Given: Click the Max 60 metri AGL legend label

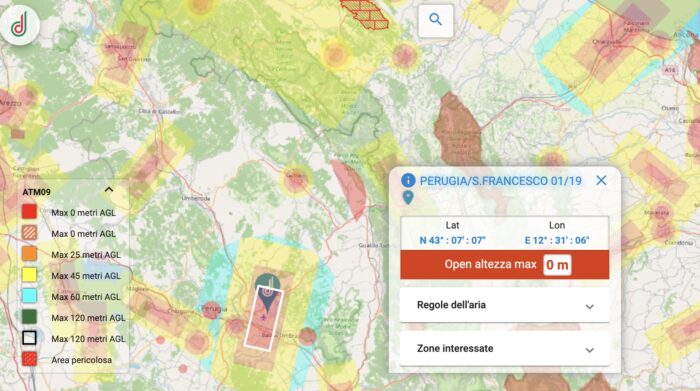Looking at the screenshot, I should 86,297.
